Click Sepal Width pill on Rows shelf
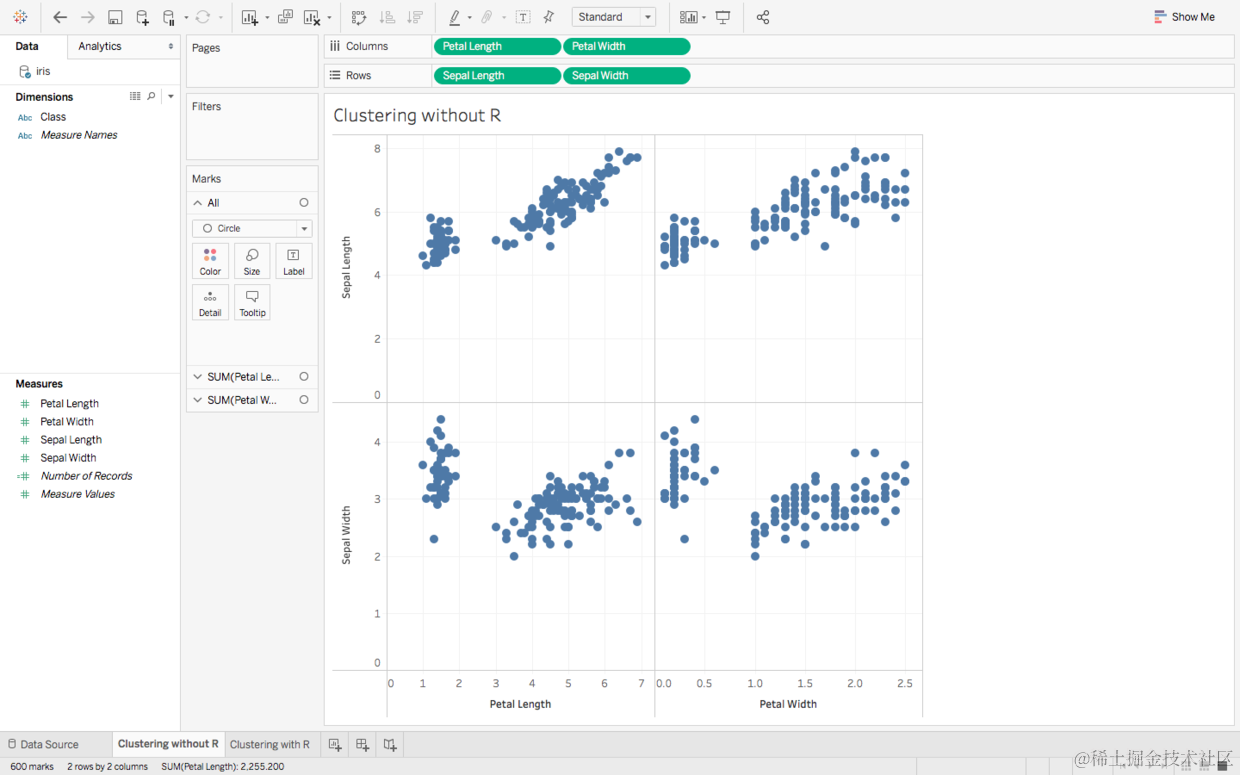 pyautogui.click(x=626, y=76)
